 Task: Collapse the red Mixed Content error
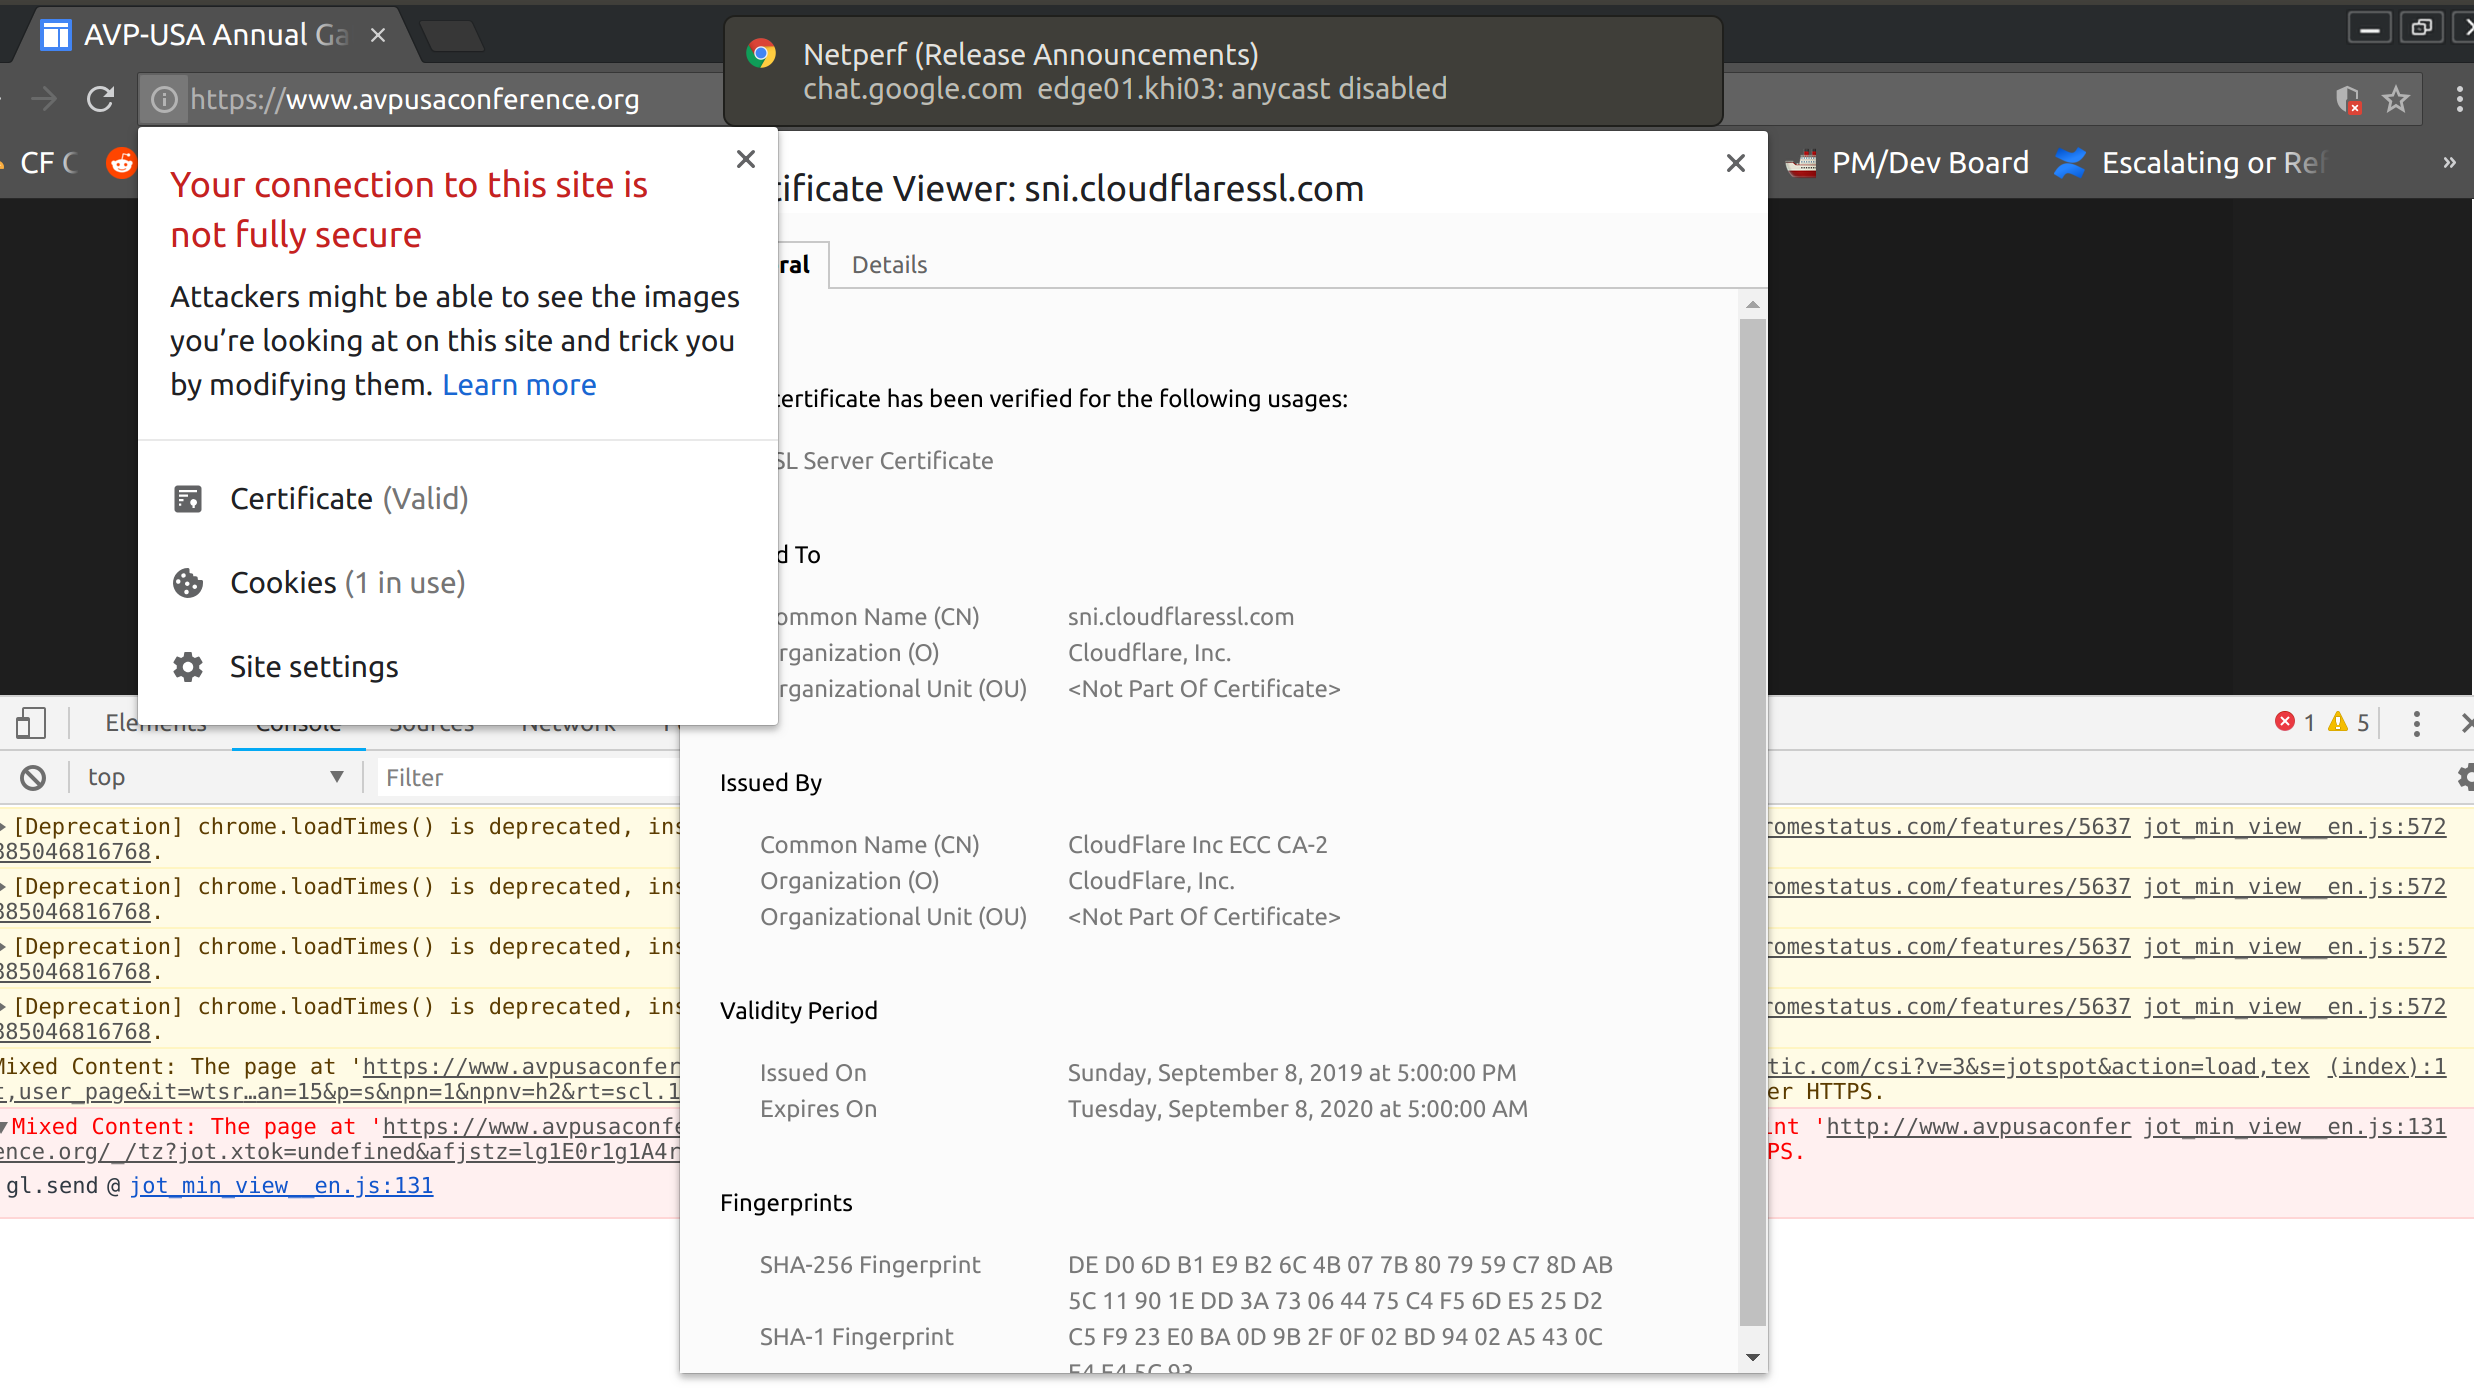pyautogui.click(x=4, y=1126)
